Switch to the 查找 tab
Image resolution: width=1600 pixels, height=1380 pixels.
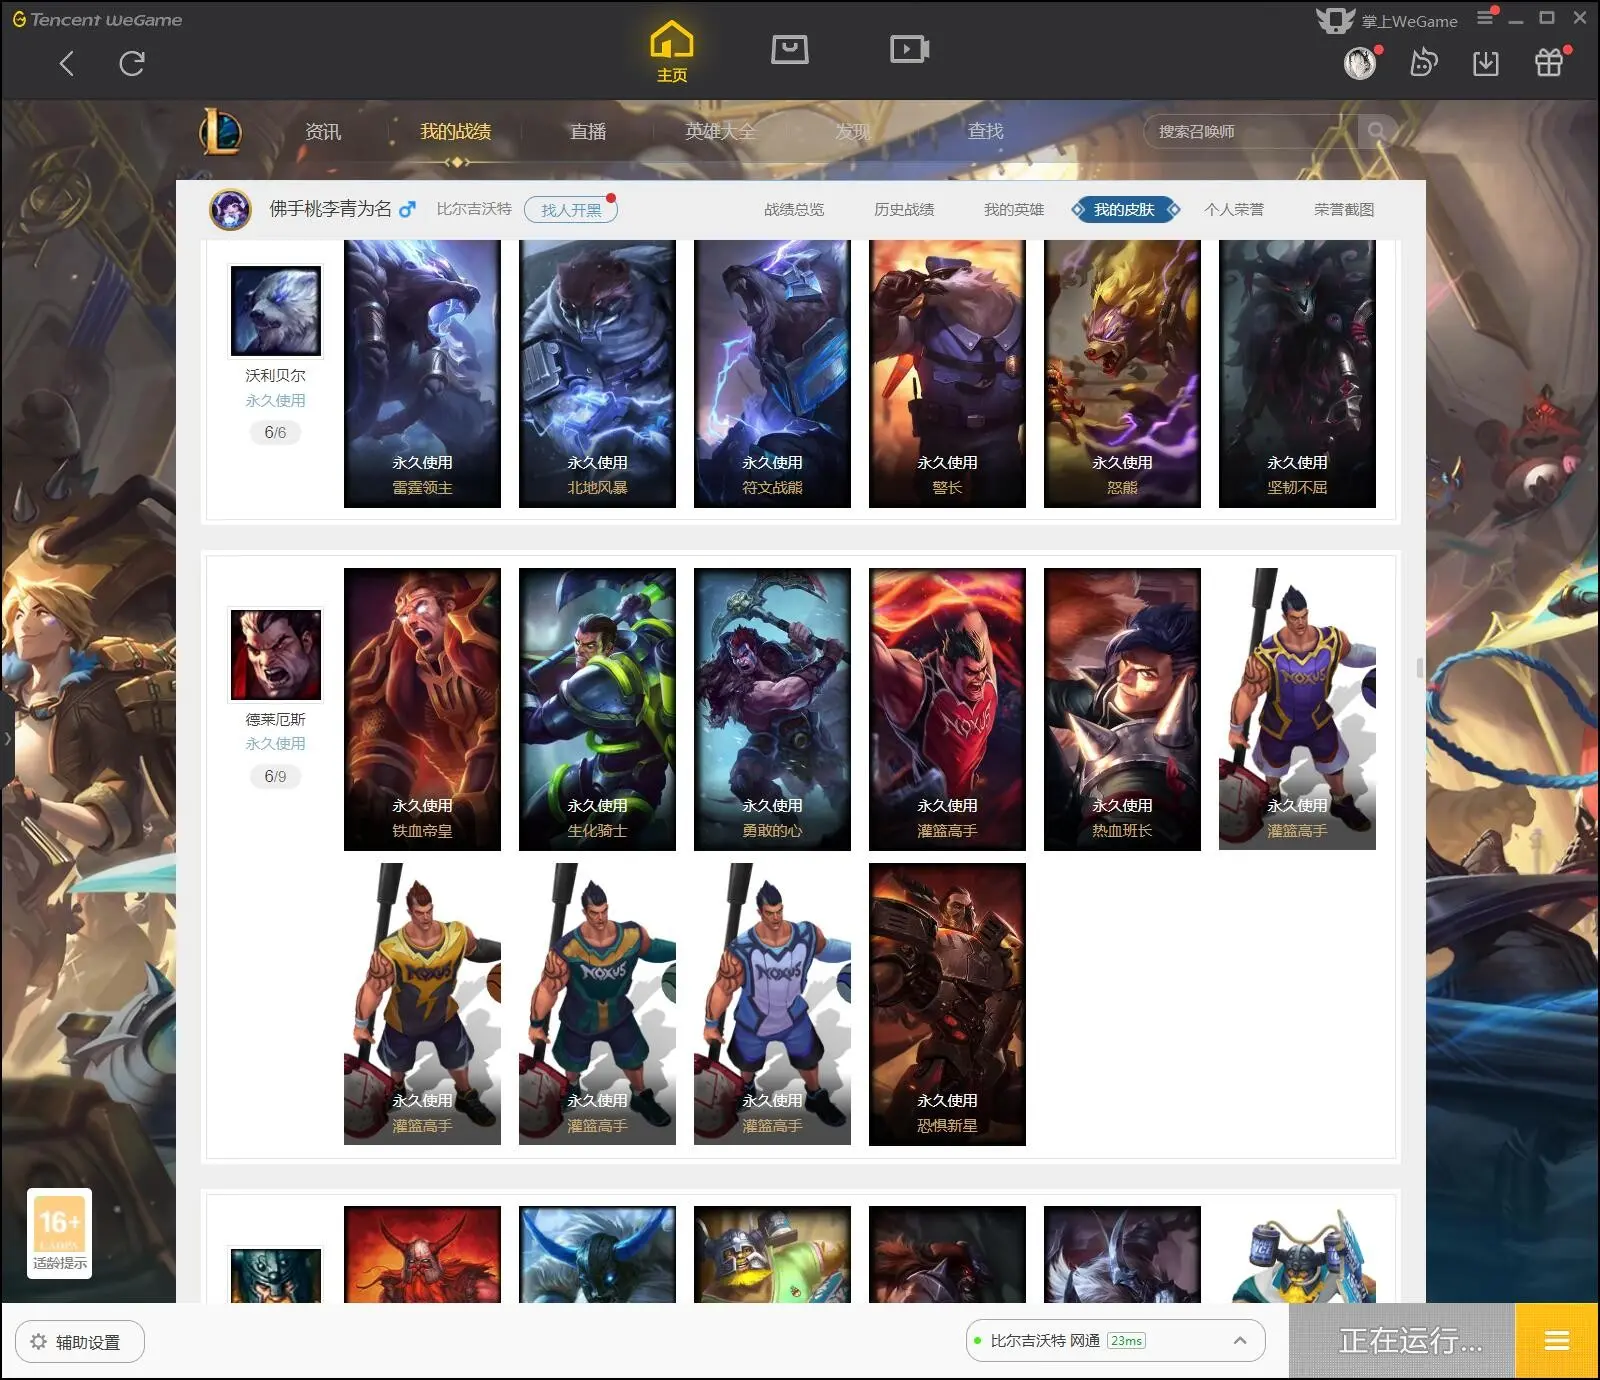pos(985,131)
